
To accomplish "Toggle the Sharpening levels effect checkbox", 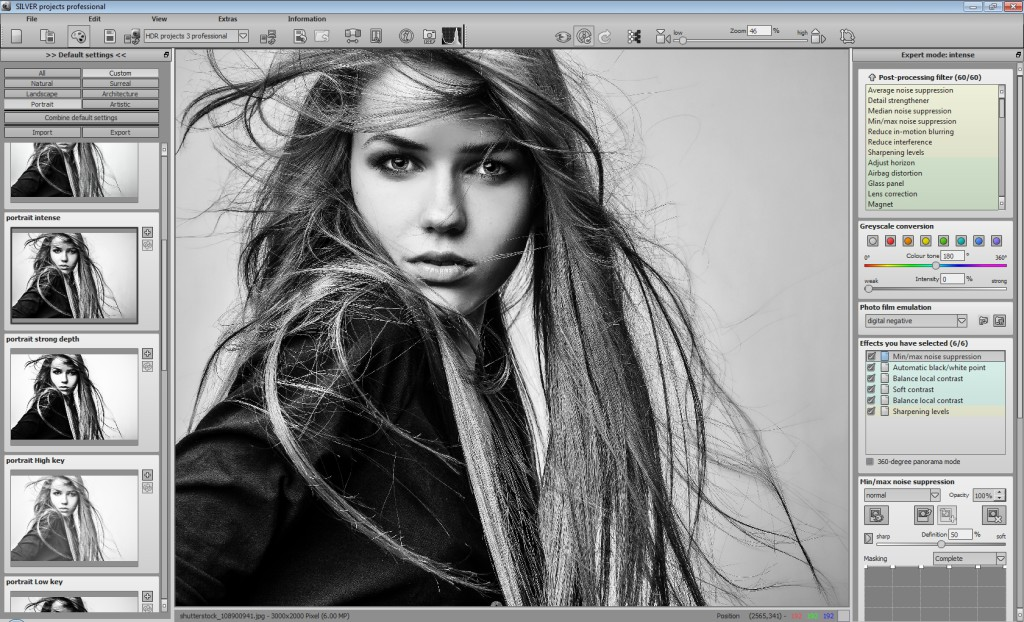I will point(871,411).
